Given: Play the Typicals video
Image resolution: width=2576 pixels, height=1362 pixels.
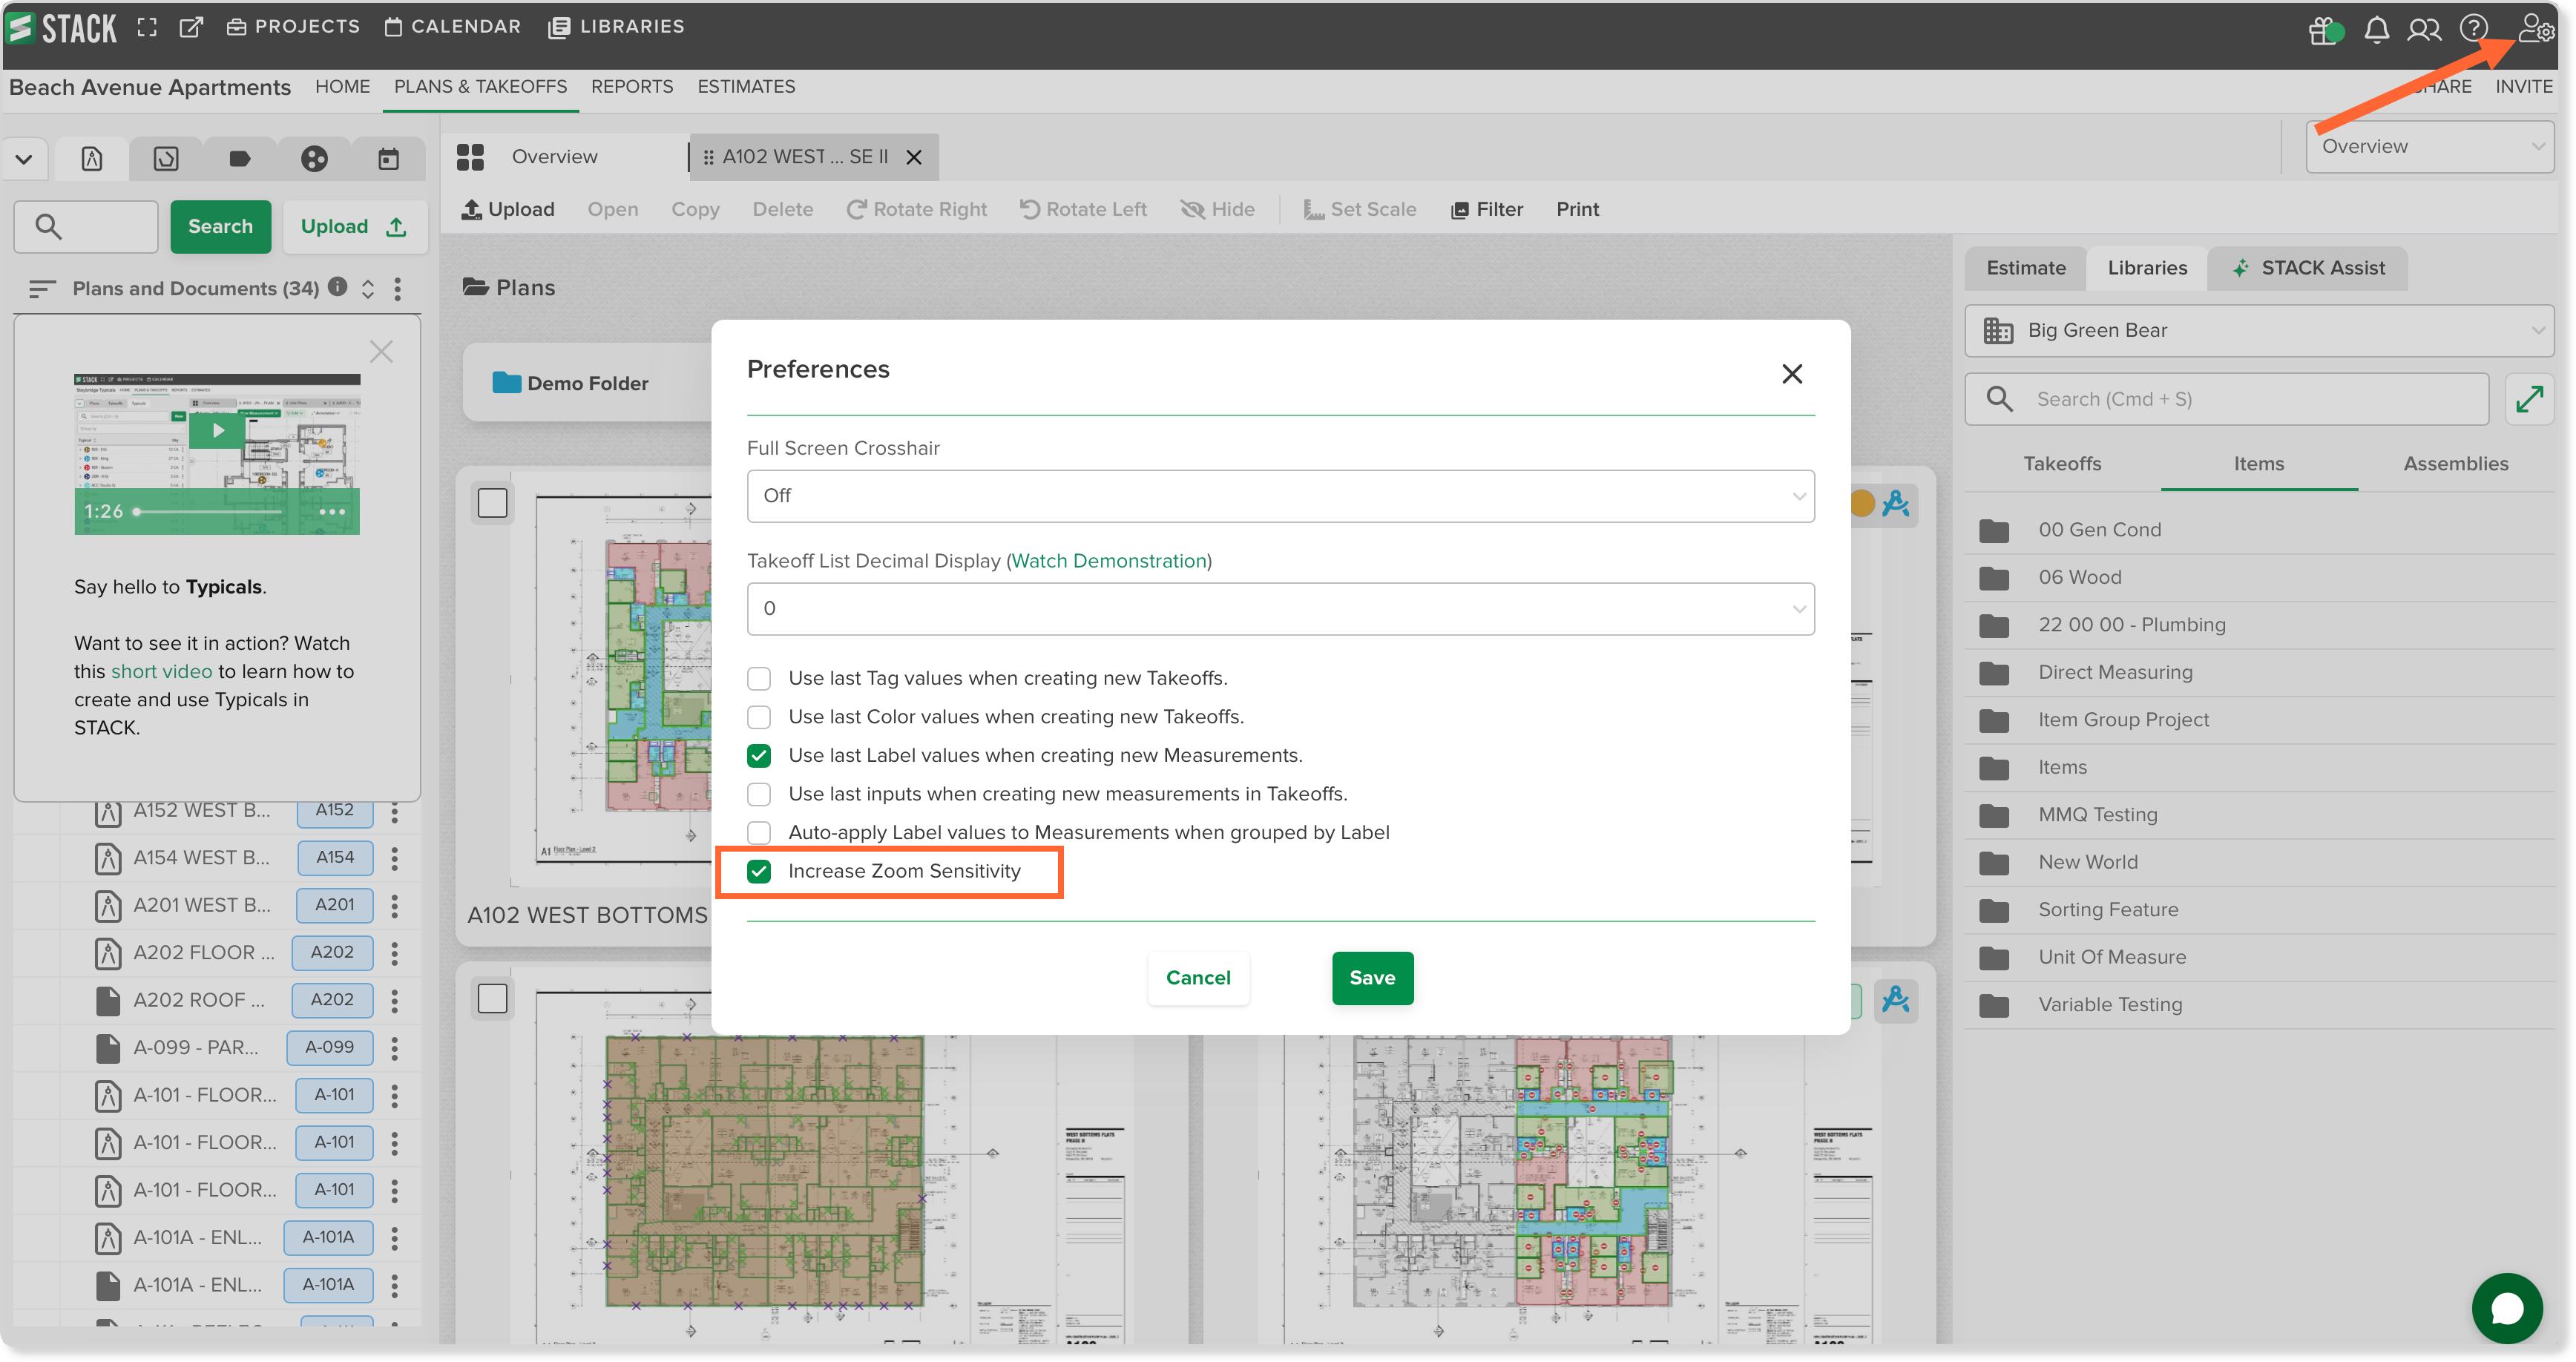Looking at the screenshot, I should click(x=217, y=432).
